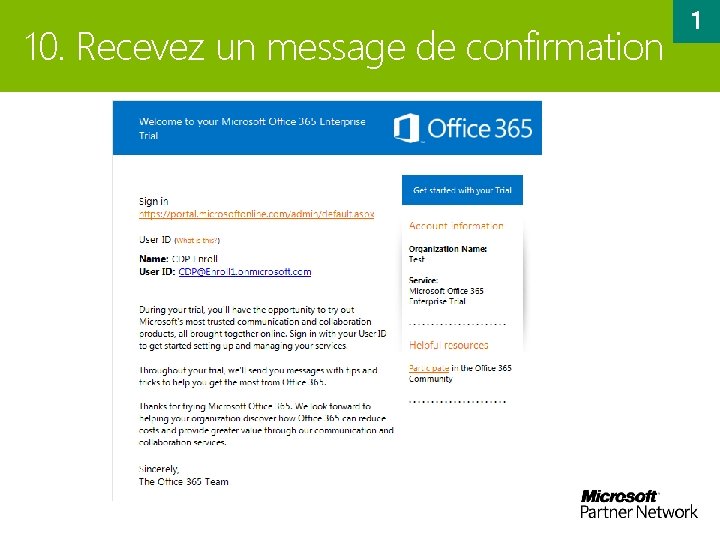This screenshot has height=540, width=720.
Task: Click the 'Name: CDP Enroll' line
Action: pos(178,259)
